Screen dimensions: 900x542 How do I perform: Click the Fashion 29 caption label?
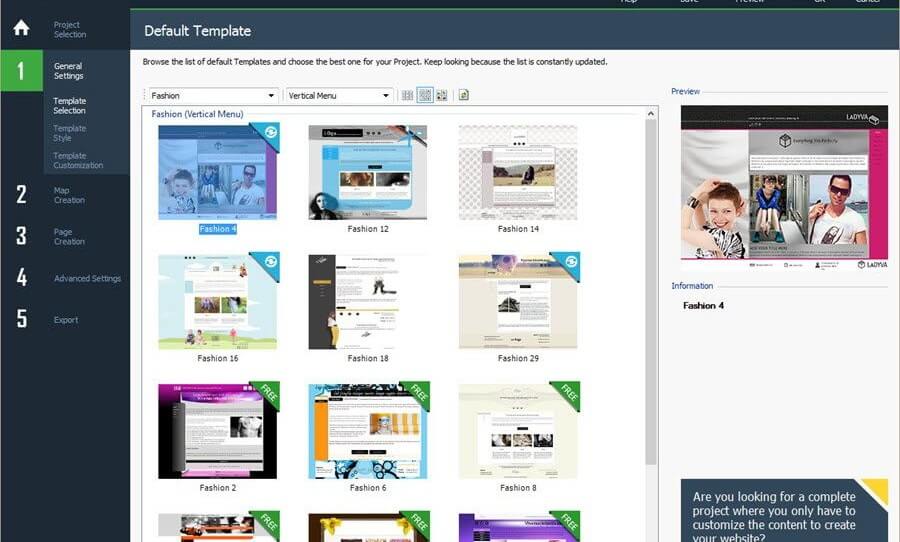pyautogui.click(x=518, y=358)
